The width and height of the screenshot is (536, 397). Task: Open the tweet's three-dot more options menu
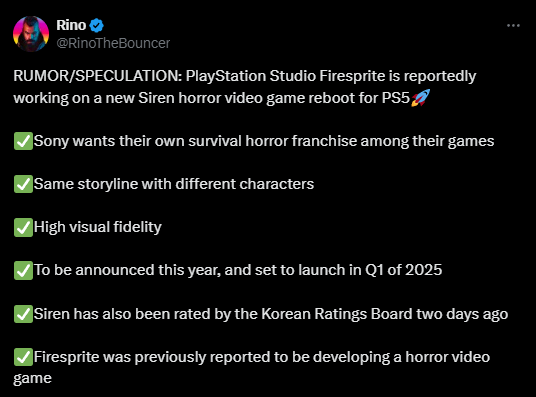point(513,26)
